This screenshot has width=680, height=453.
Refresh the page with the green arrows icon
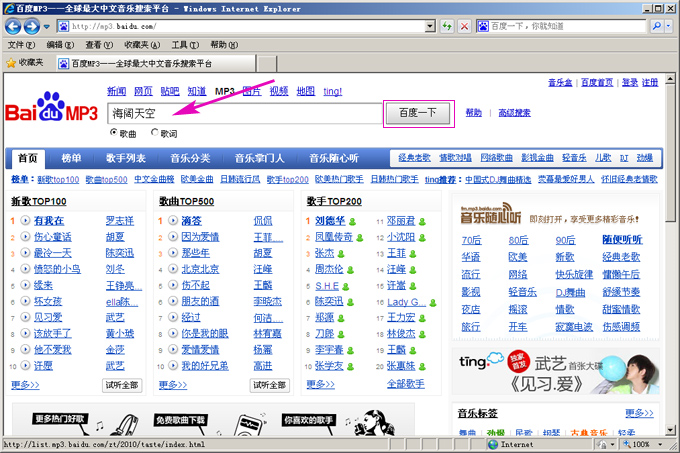[x=446, y=26]
